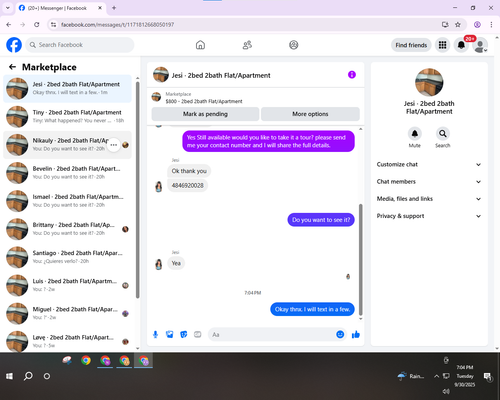Viewport: 500px width, 400px height.
Task: Open the Menu grid icon
Action: coord(442,45)
